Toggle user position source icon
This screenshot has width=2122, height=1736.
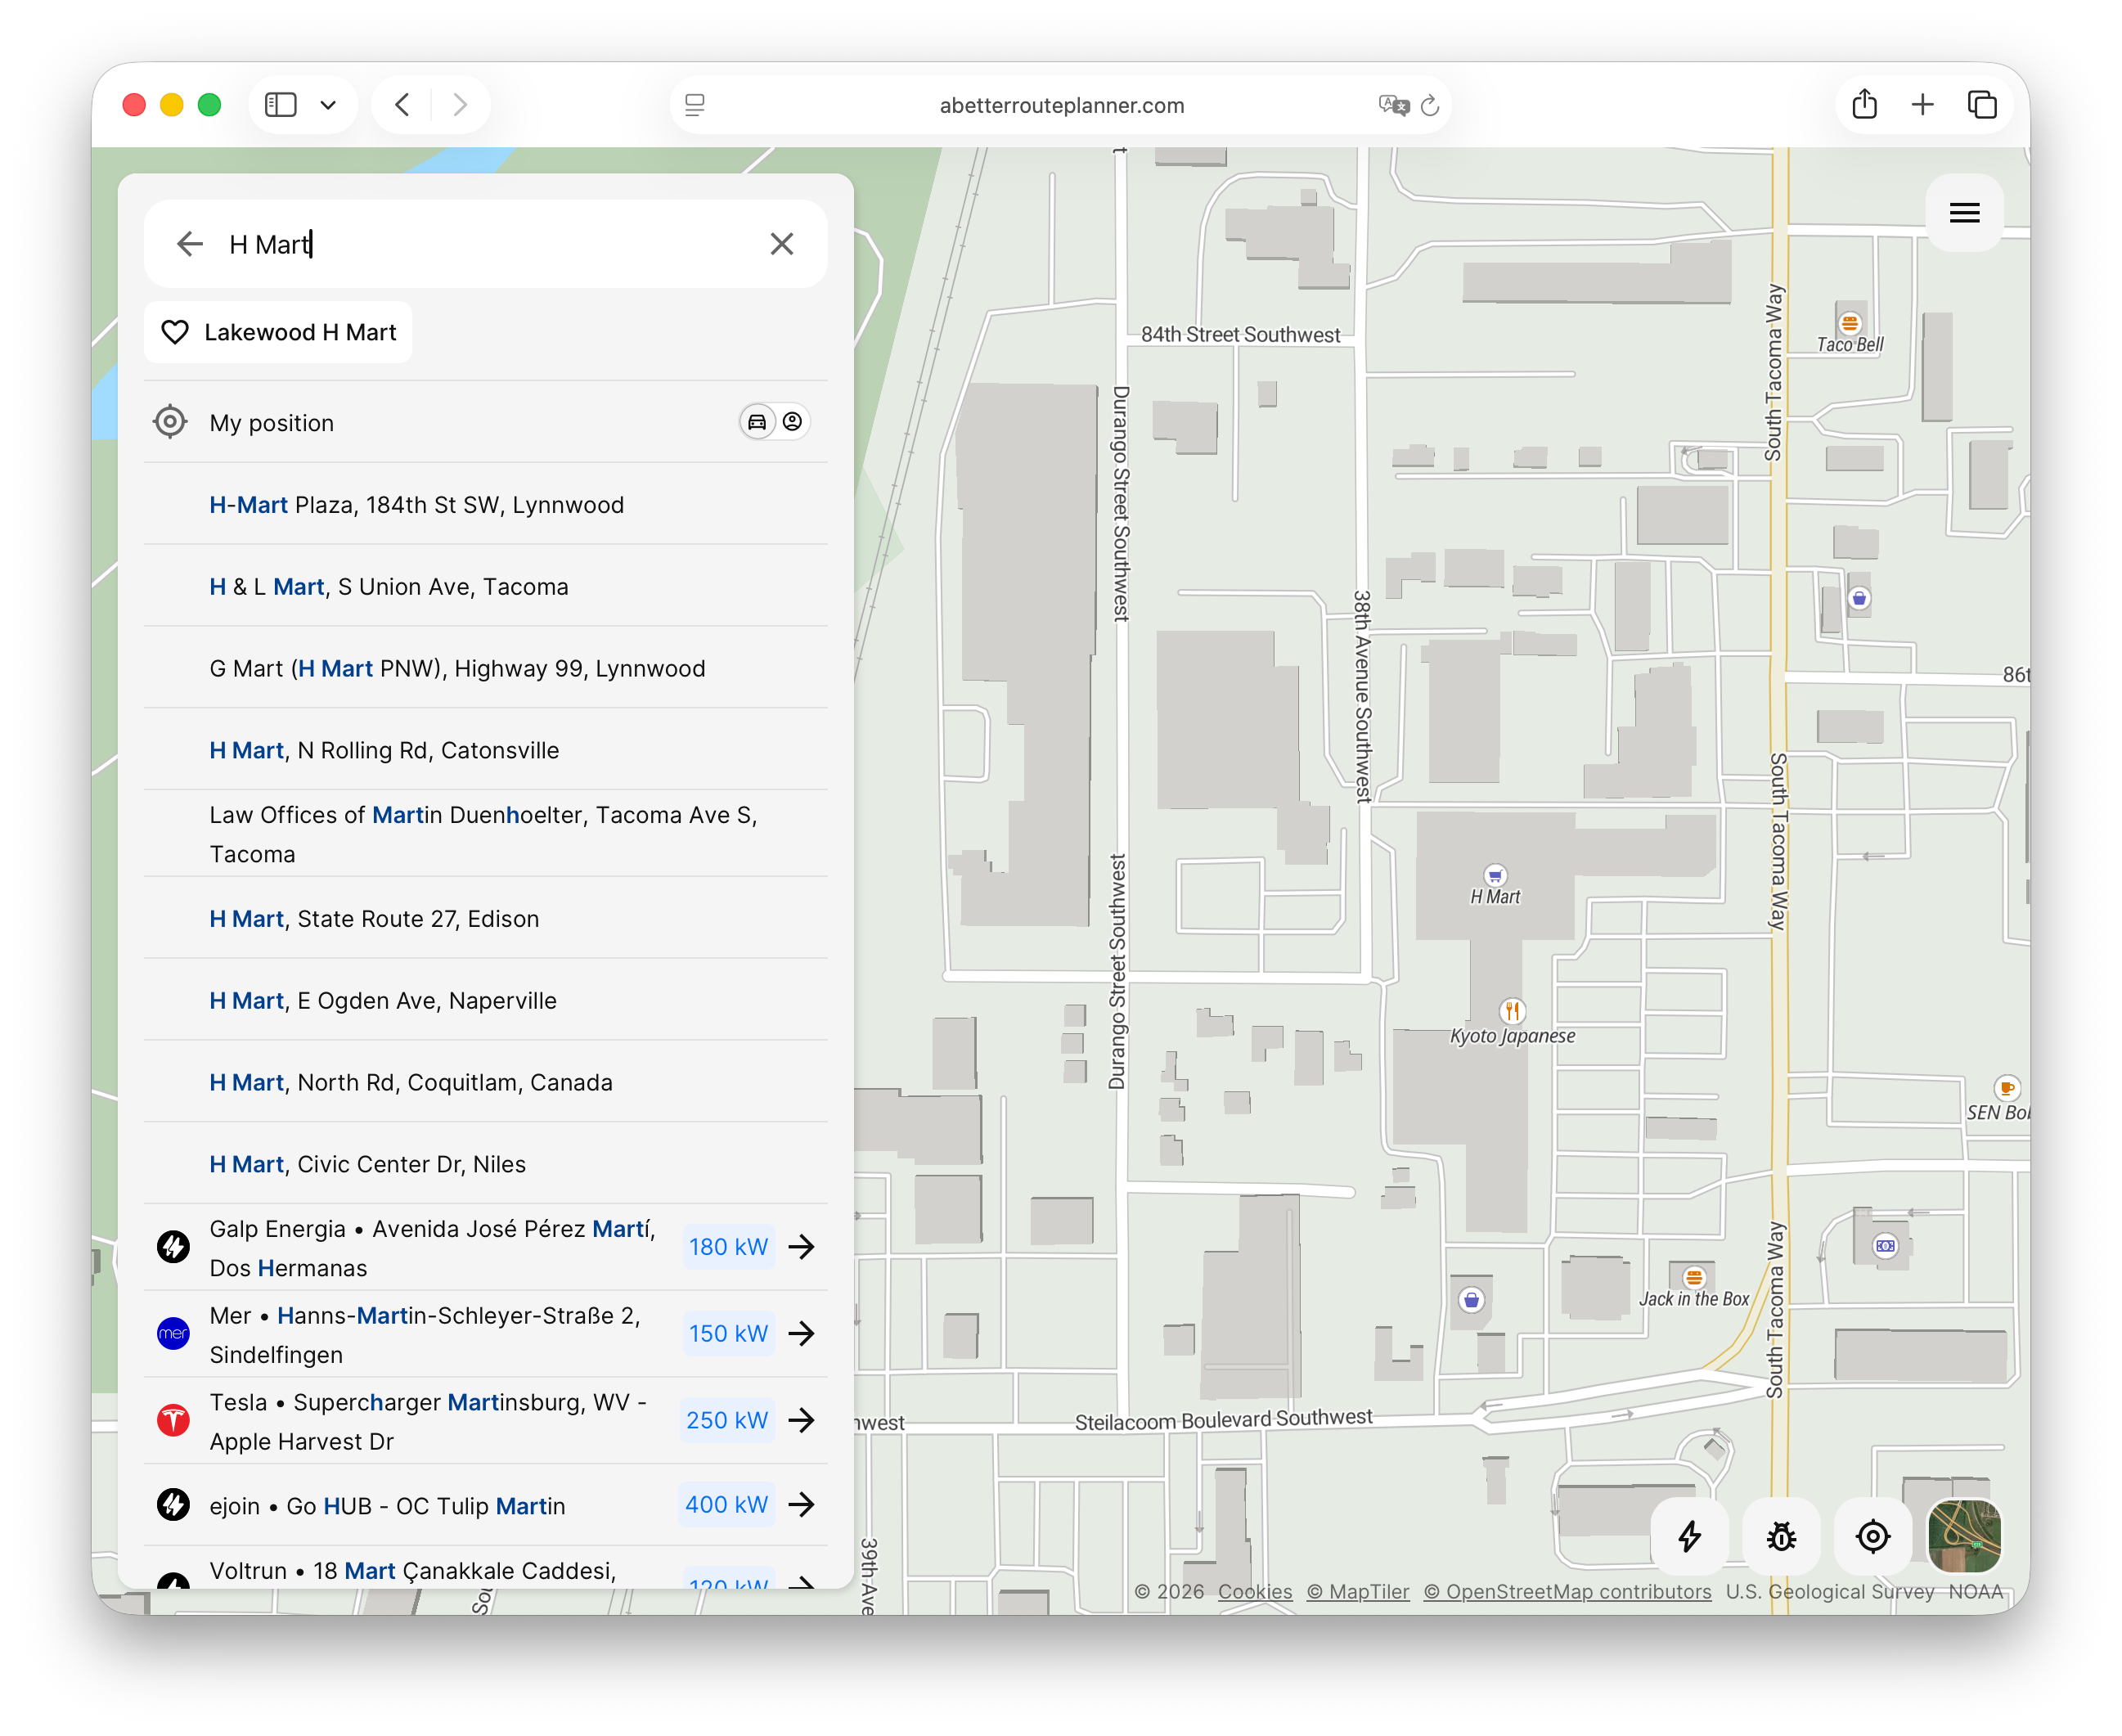tap(792, 422)
